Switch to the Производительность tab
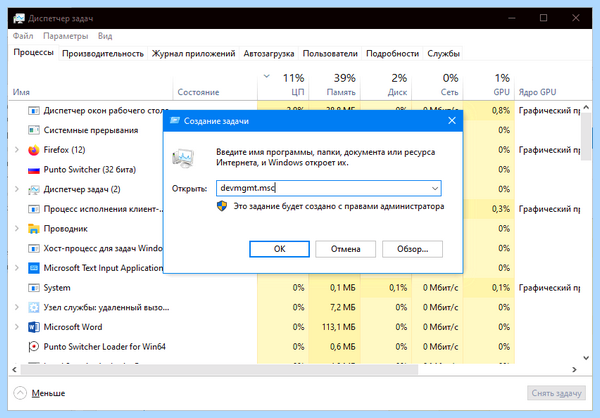Image resolution: width=600 pixels, height=418 pixels. [103, 54]
